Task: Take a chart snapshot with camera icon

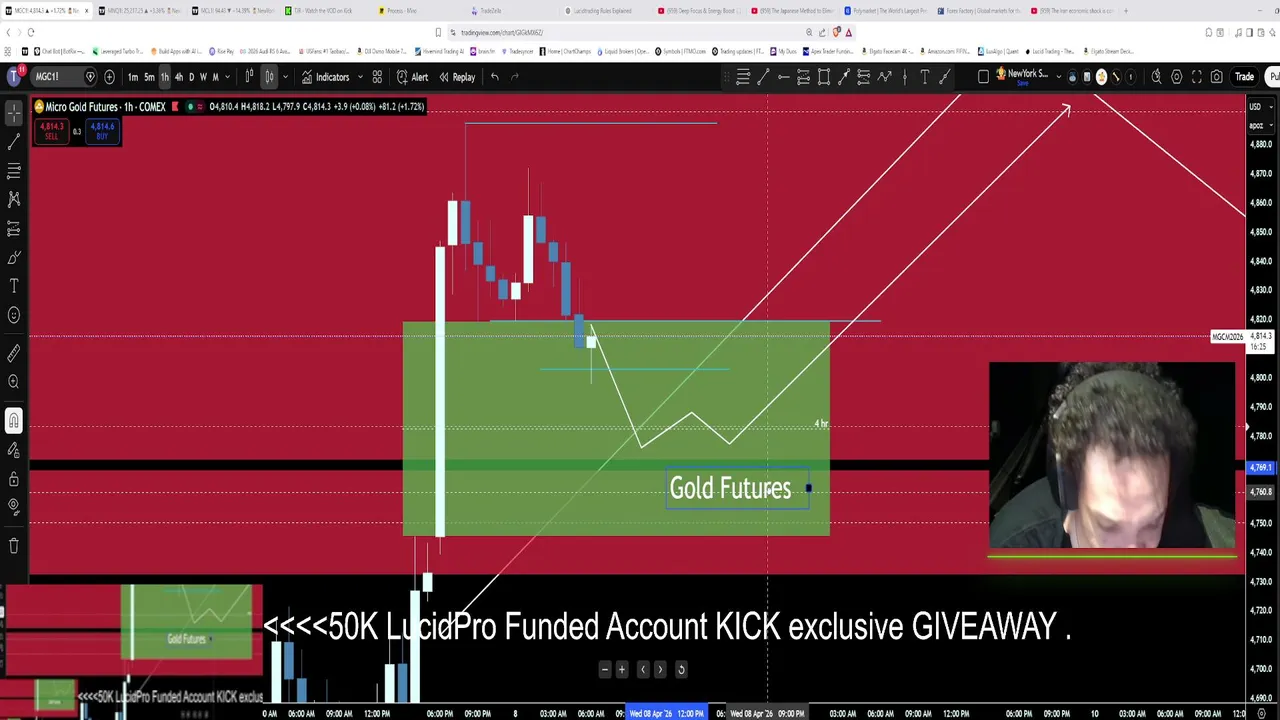Action: coord(1217,77)
